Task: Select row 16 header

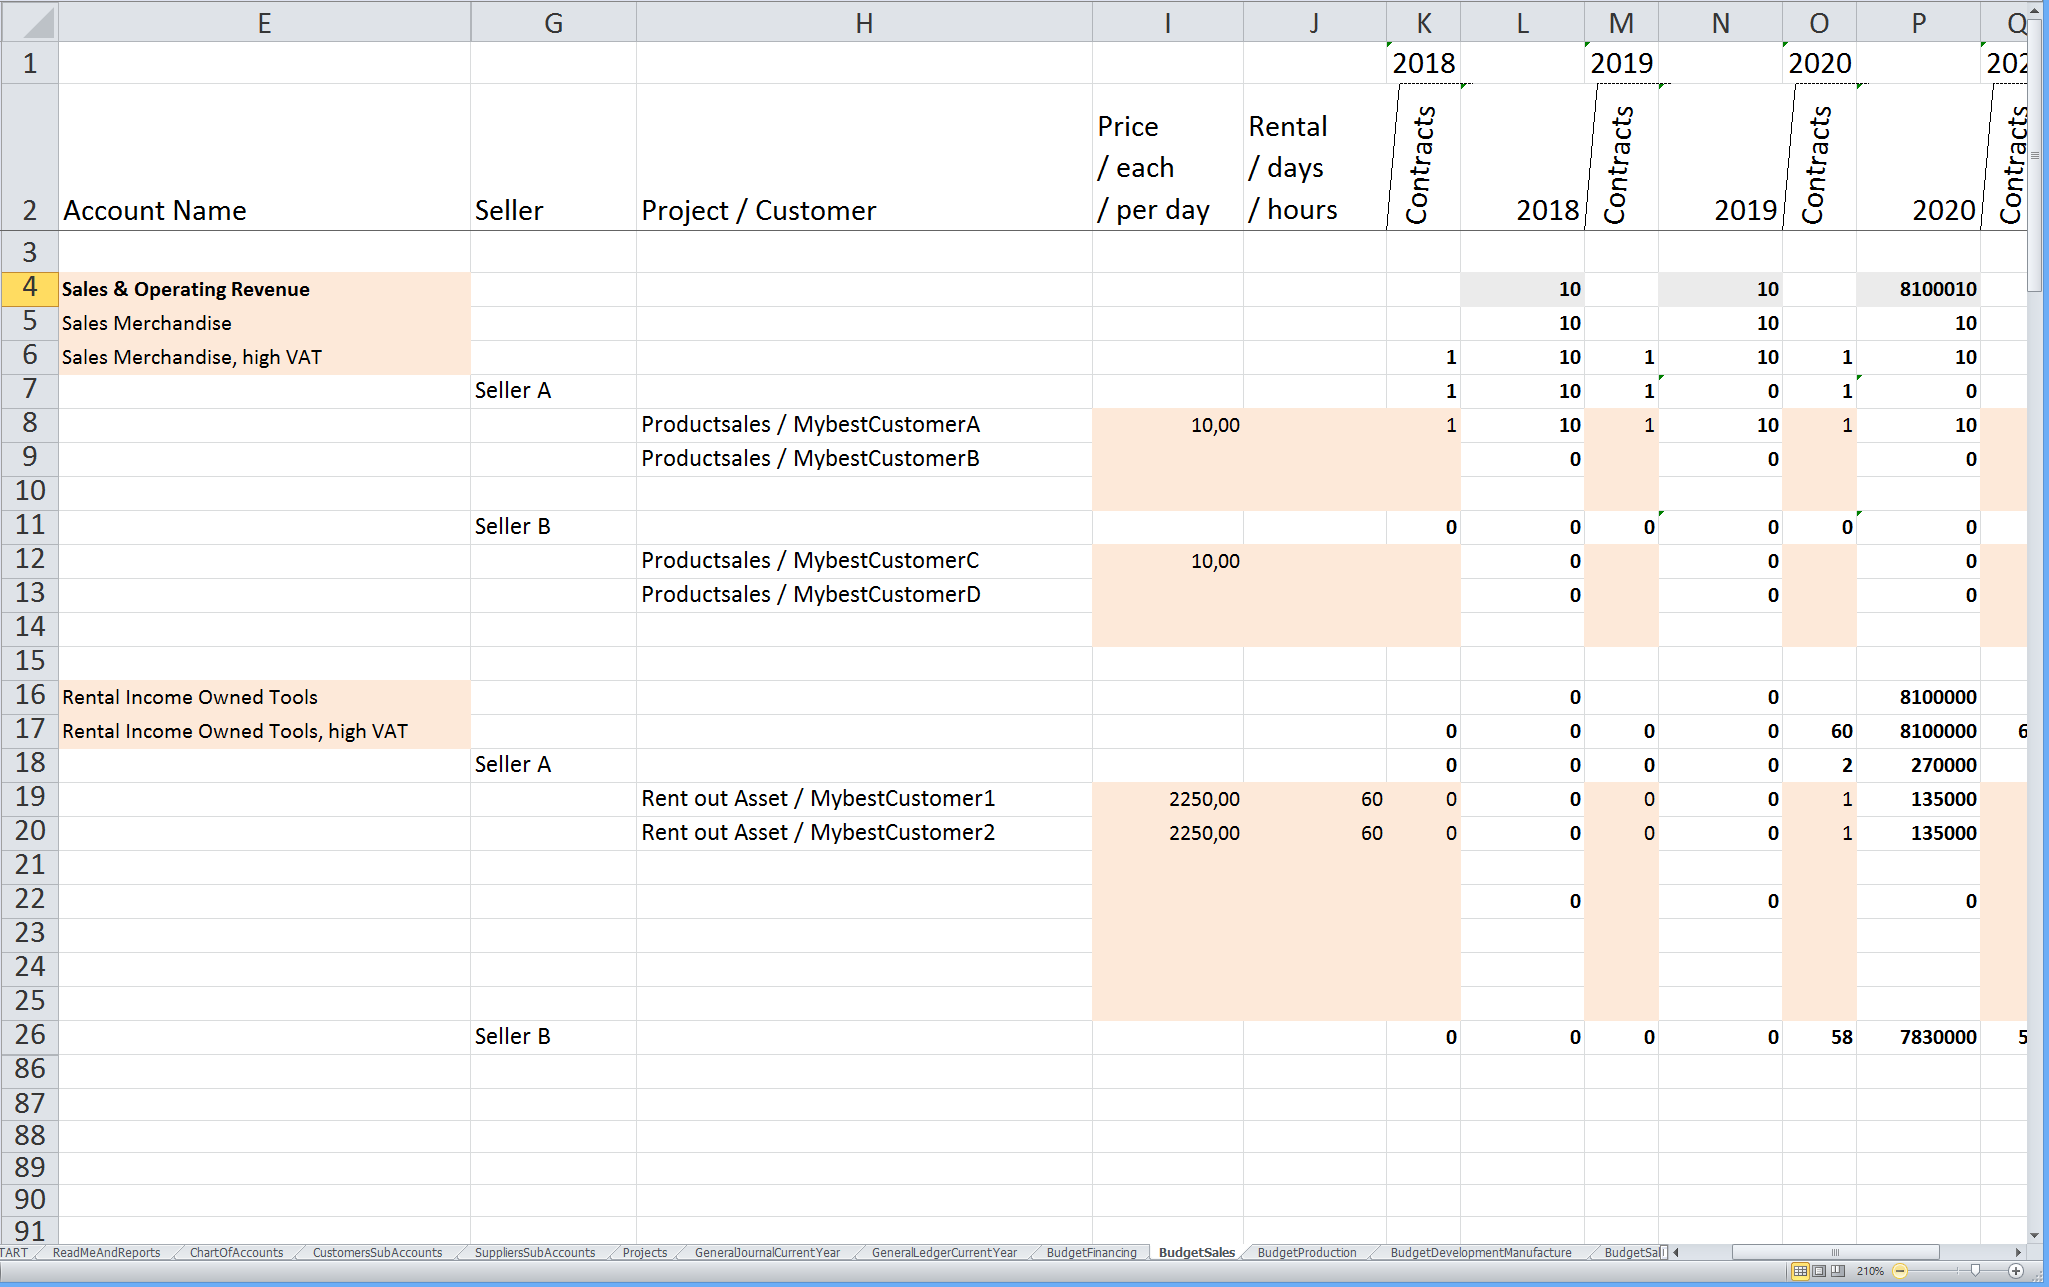Action: click(x=29, y=696)
